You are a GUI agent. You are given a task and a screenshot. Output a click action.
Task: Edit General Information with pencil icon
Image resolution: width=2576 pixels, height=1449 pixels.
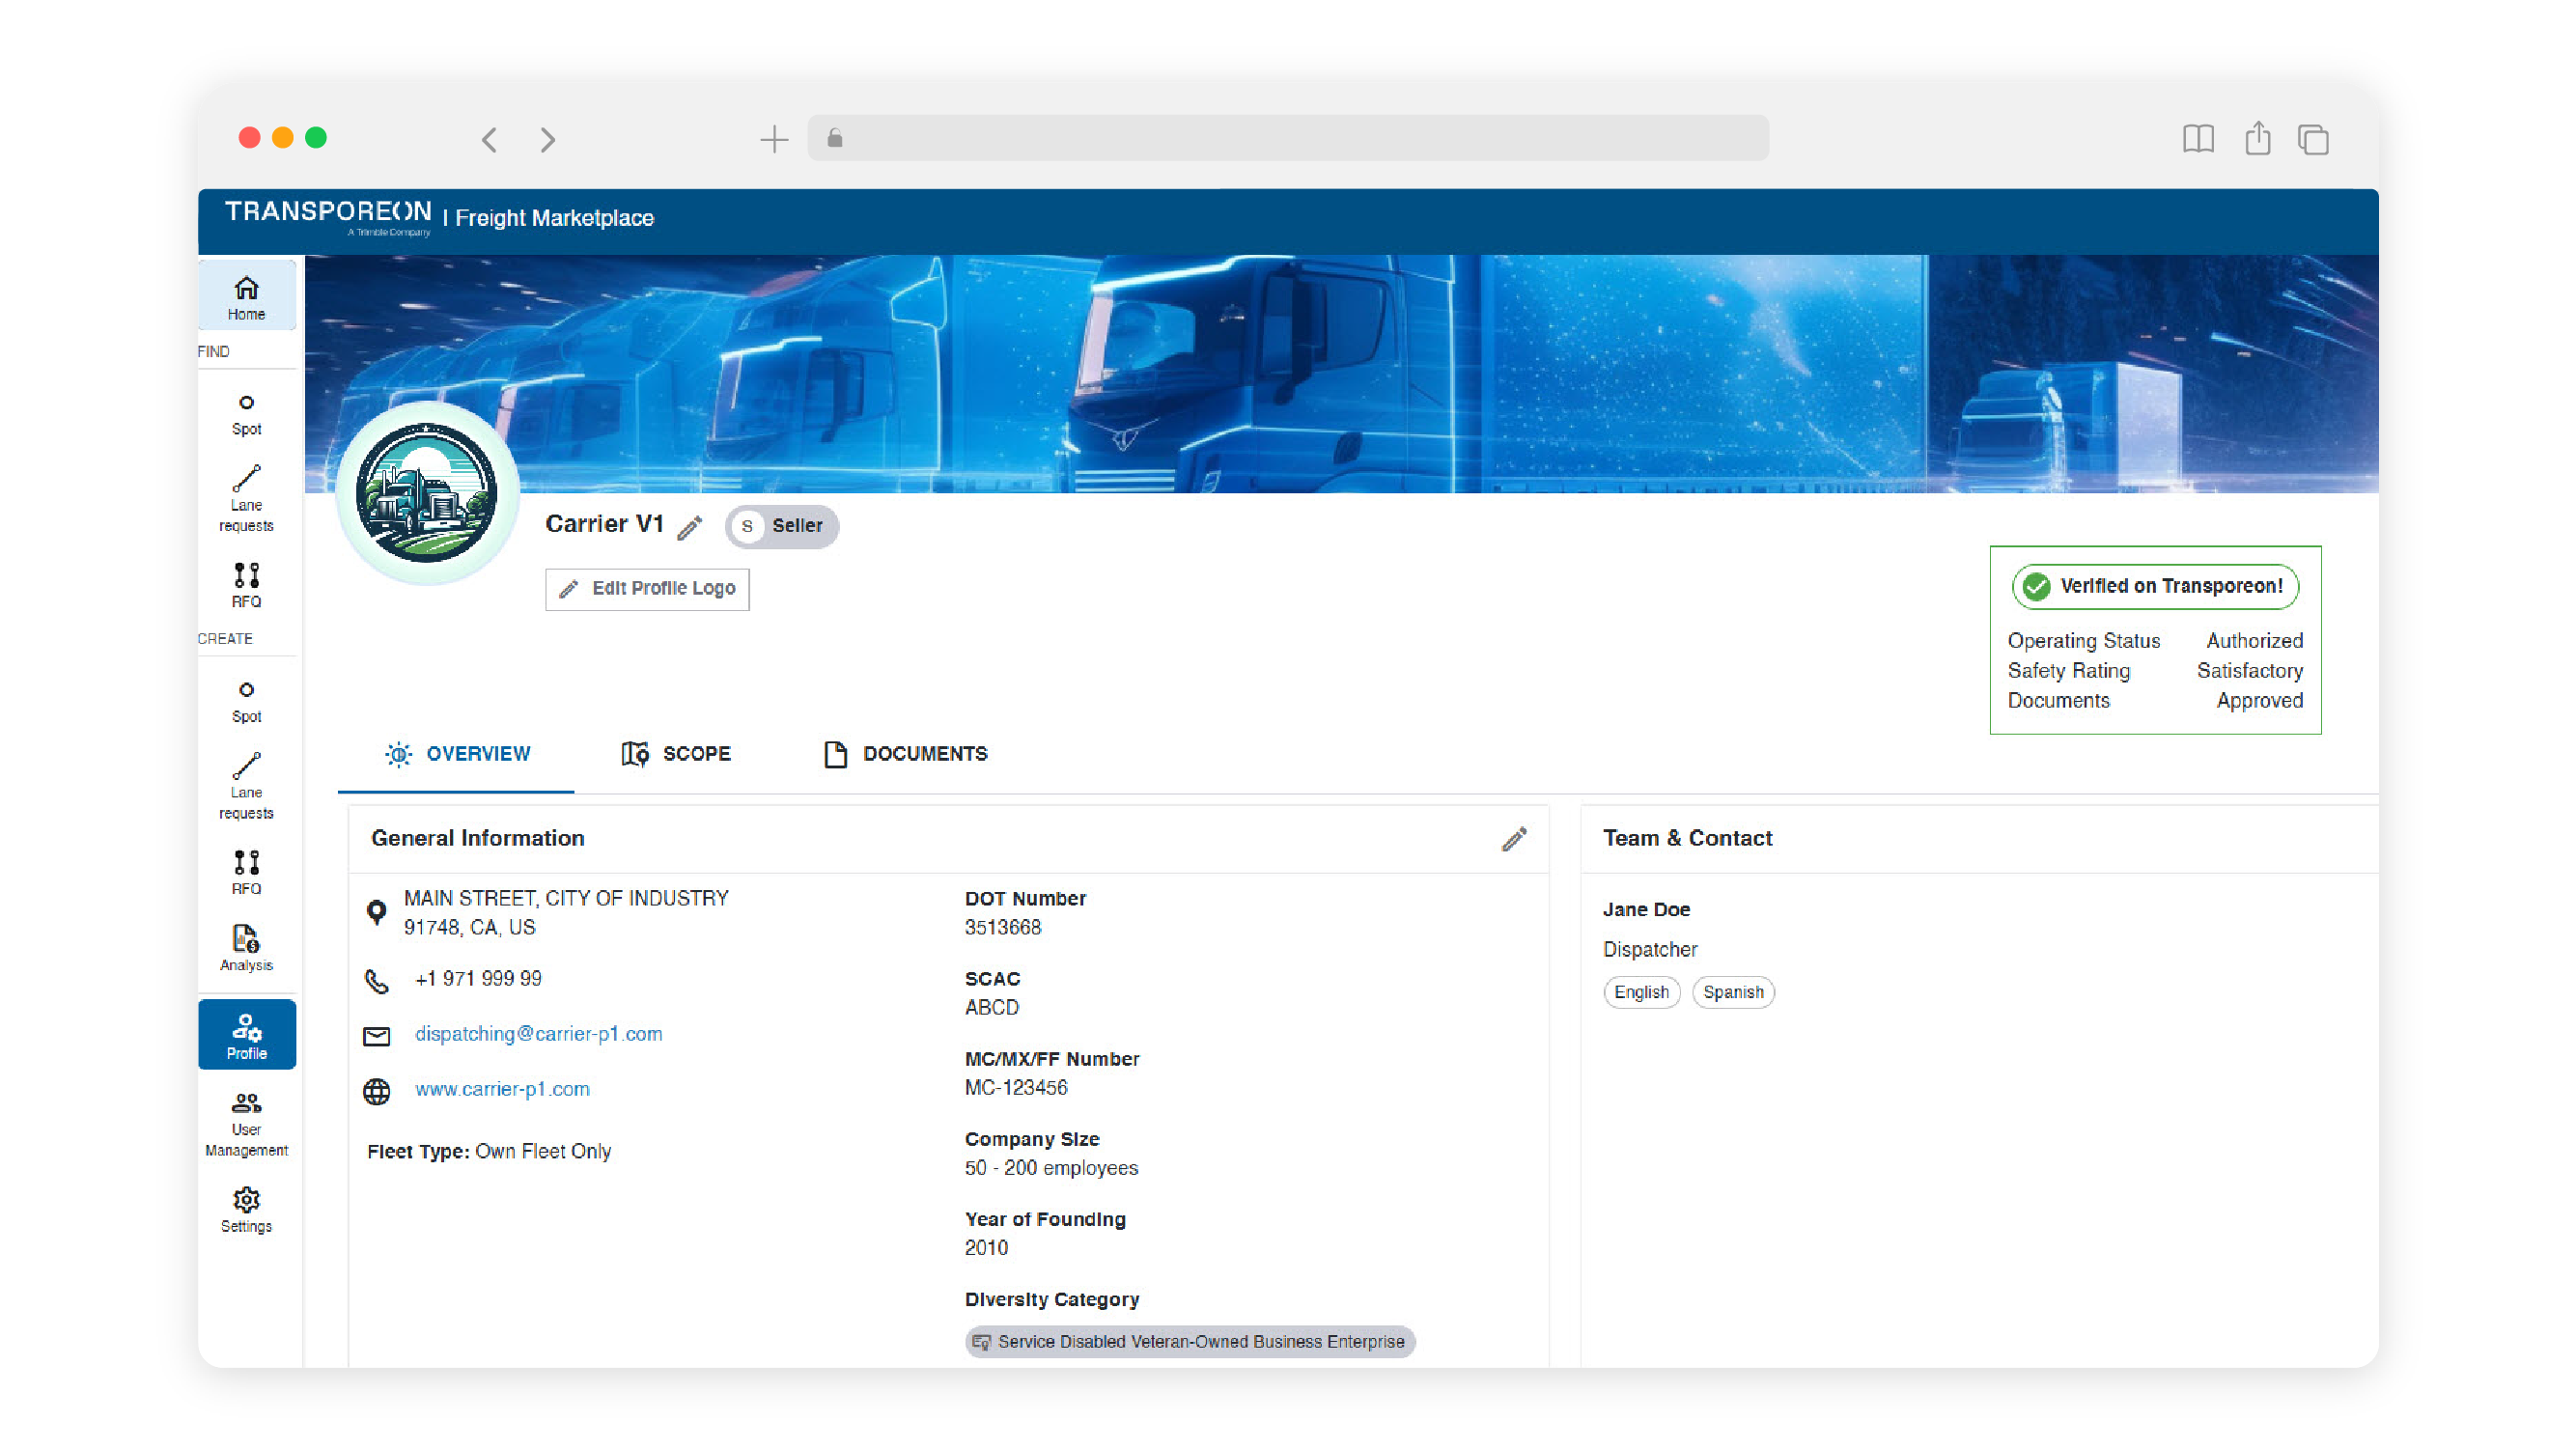pyautogui.click(x=1513, y=839)
